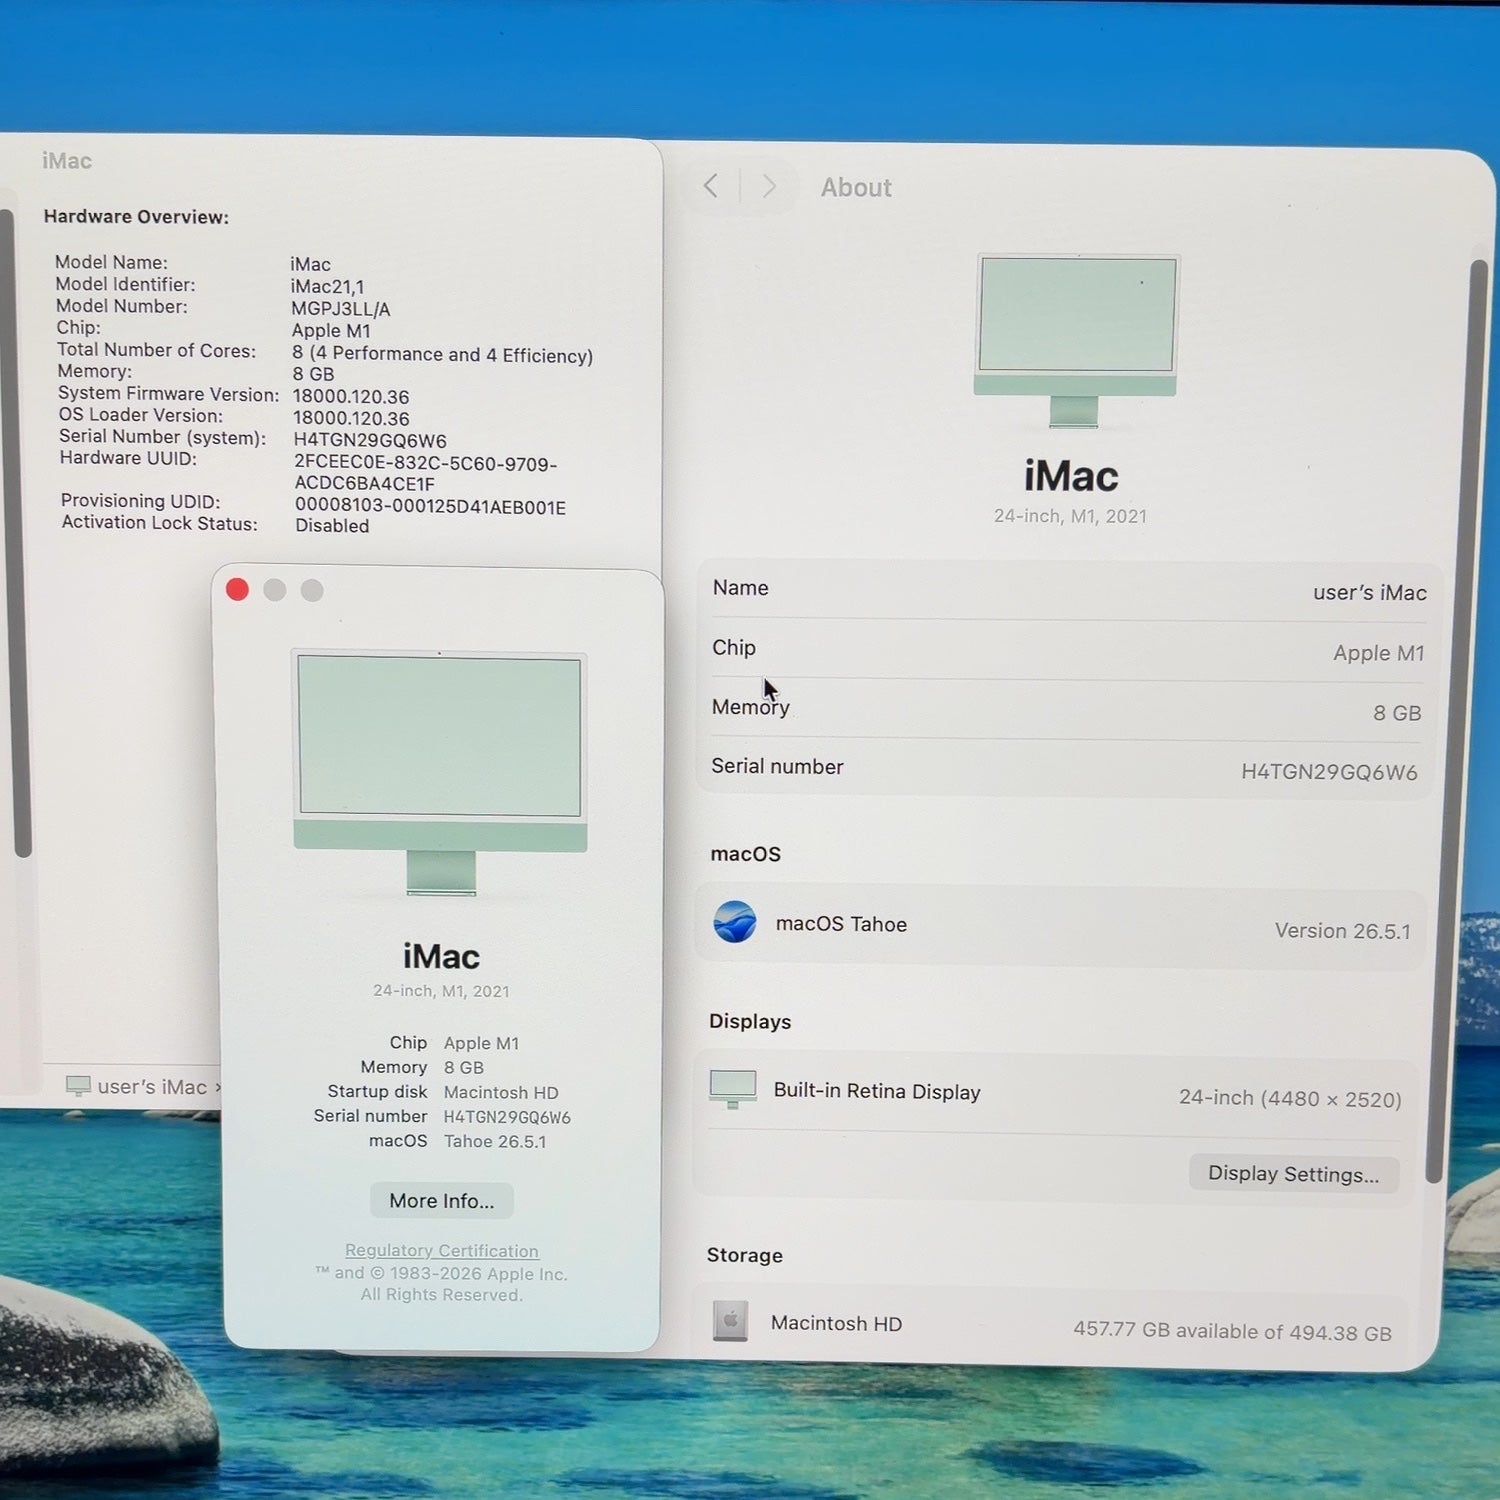The width and height of the screenshot is (1500, 1500).
Task: Click the Displays section heading
Action: click(x=750, y=1021)
